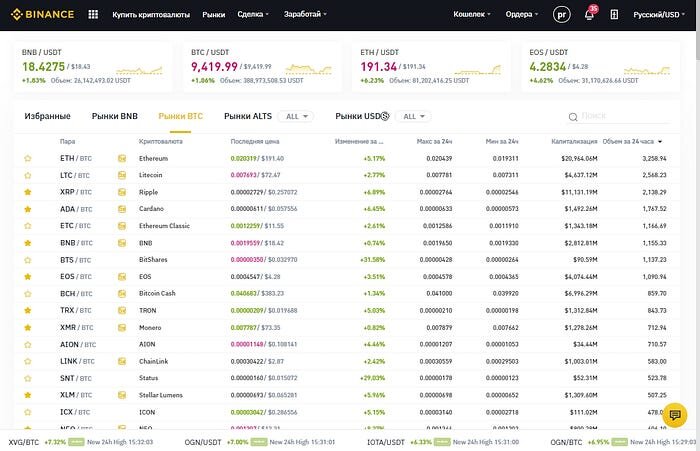Open the Кошелек dropdown
The height and width of the screenshot is (451, 700).
tap(472, 14)
